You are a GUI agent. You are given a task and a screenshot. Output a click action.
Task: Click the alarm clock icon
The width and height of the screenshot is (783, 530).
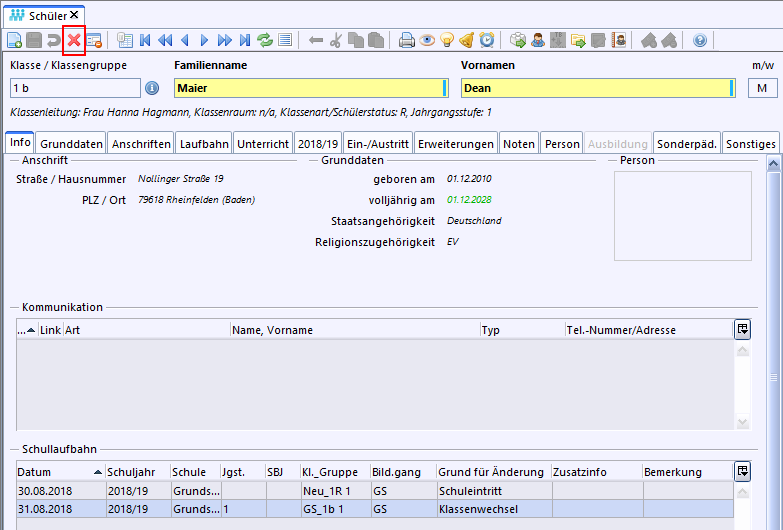pyautogui.click(x=487, y=41)
